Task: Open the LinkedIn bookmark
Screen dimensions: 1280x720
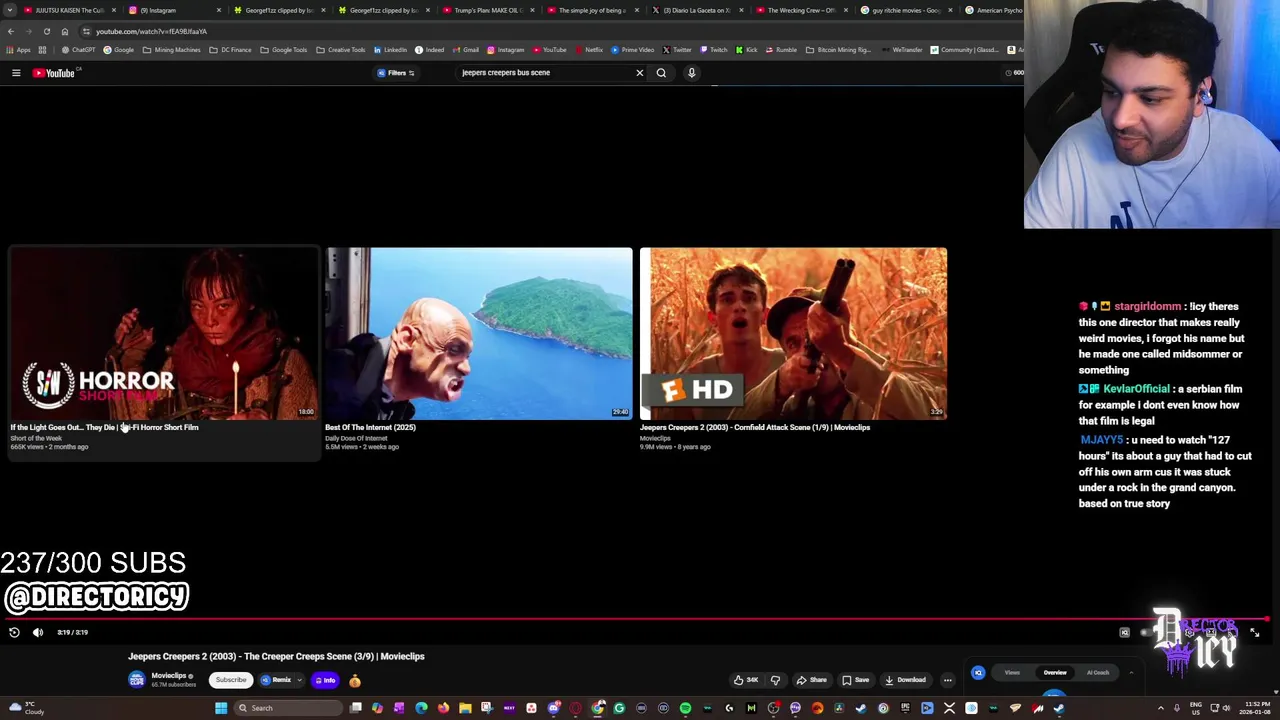Action: [390, 50]
